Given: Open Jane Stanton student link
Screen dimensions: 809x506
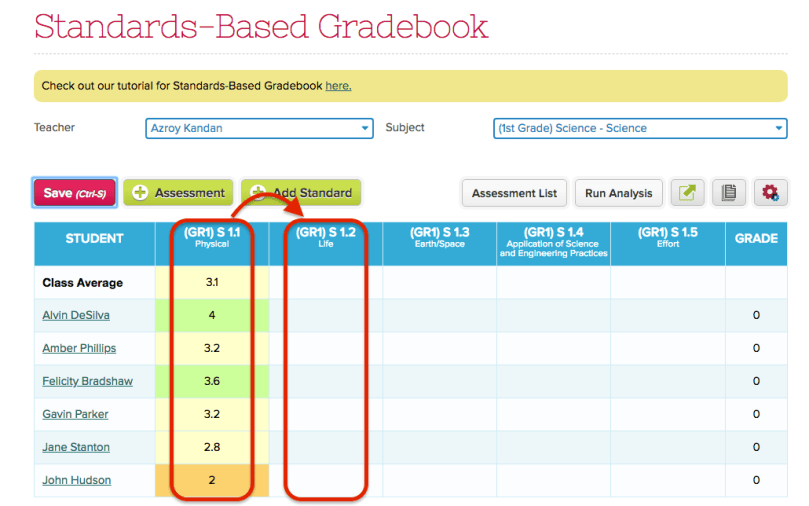Looking at the screenshot, I should tap(76, 447).
